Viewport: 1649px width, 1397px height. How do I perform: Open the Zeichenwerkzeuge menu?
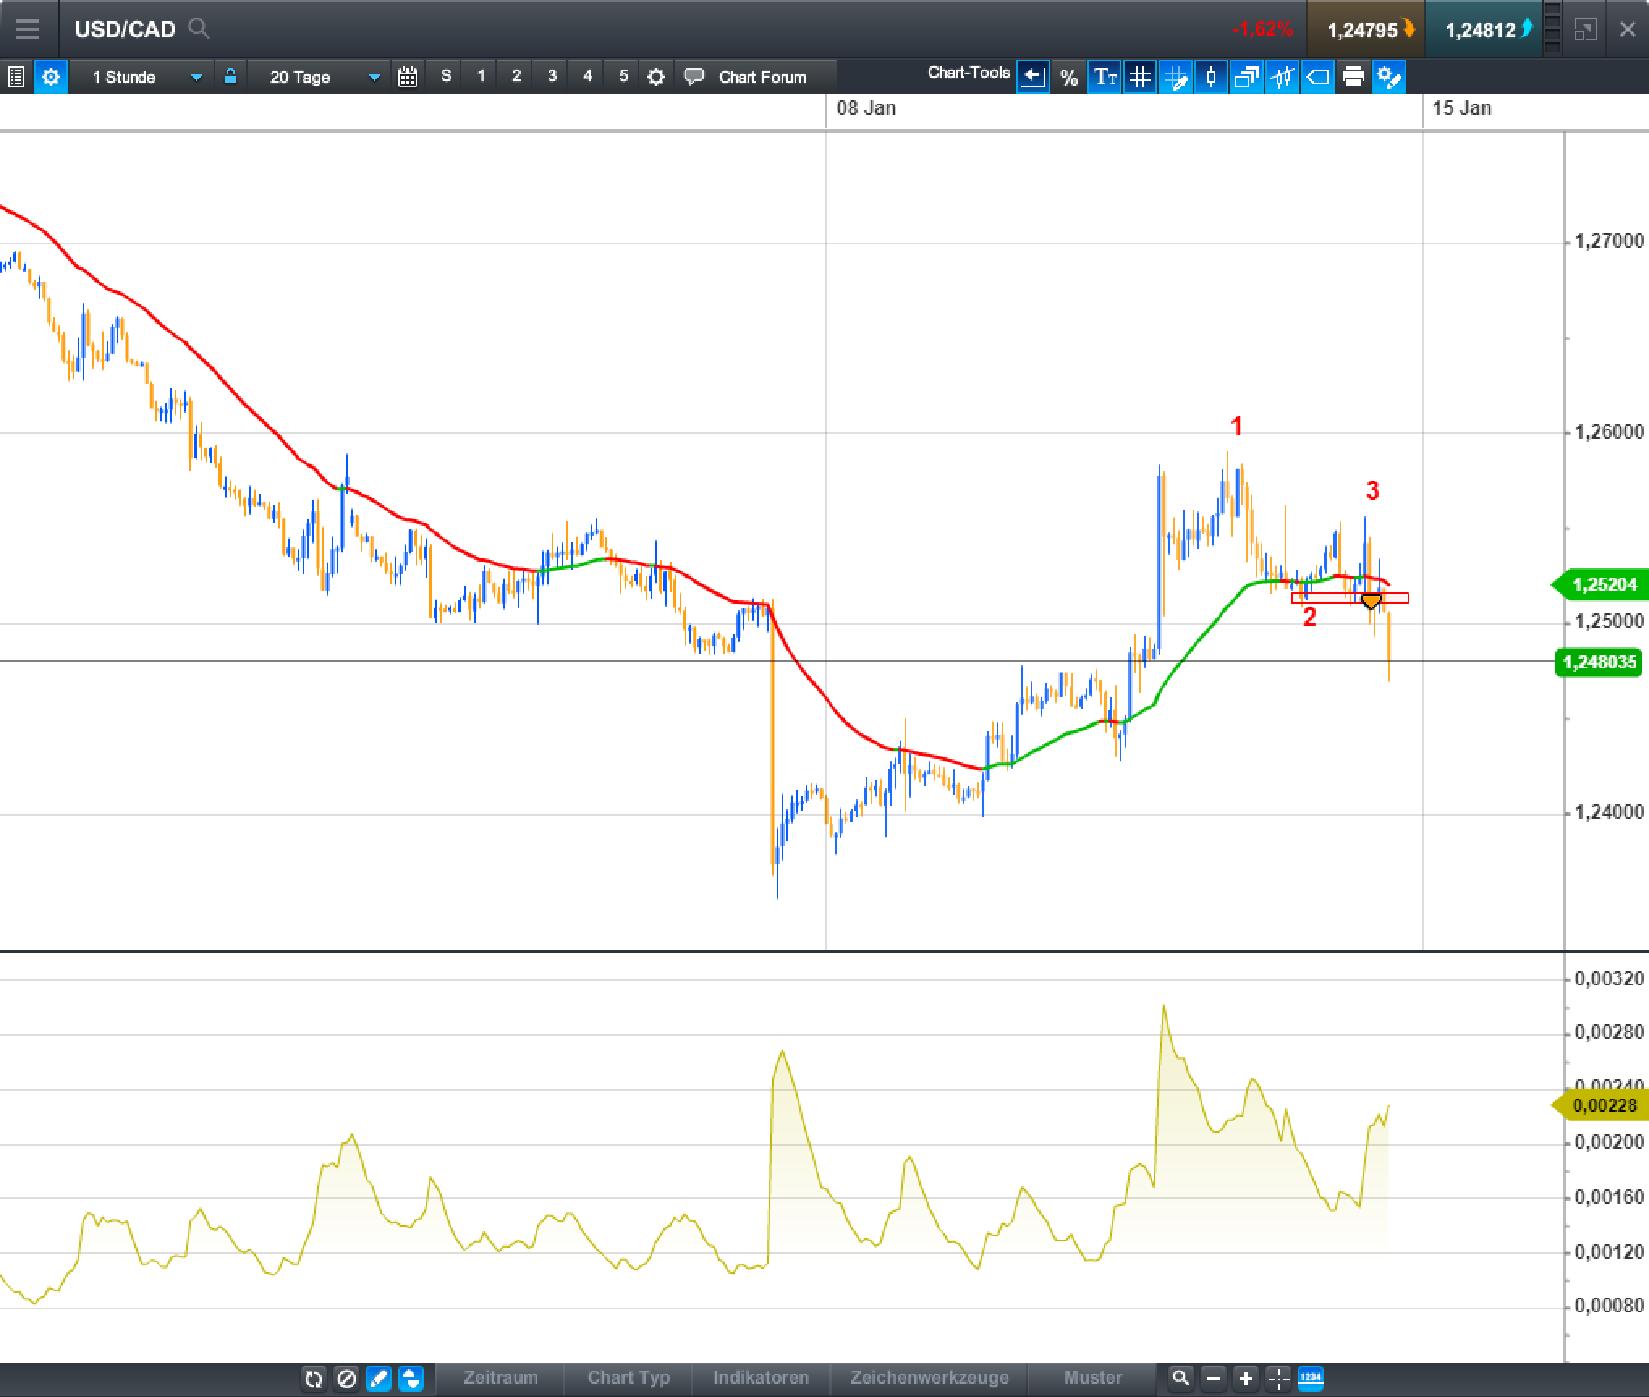click(x=929, y=1378)
